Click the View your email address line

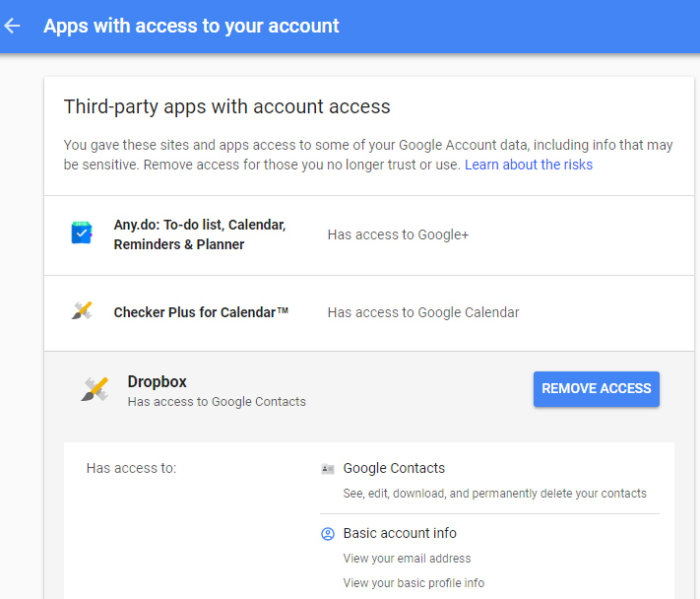point(407,558)
